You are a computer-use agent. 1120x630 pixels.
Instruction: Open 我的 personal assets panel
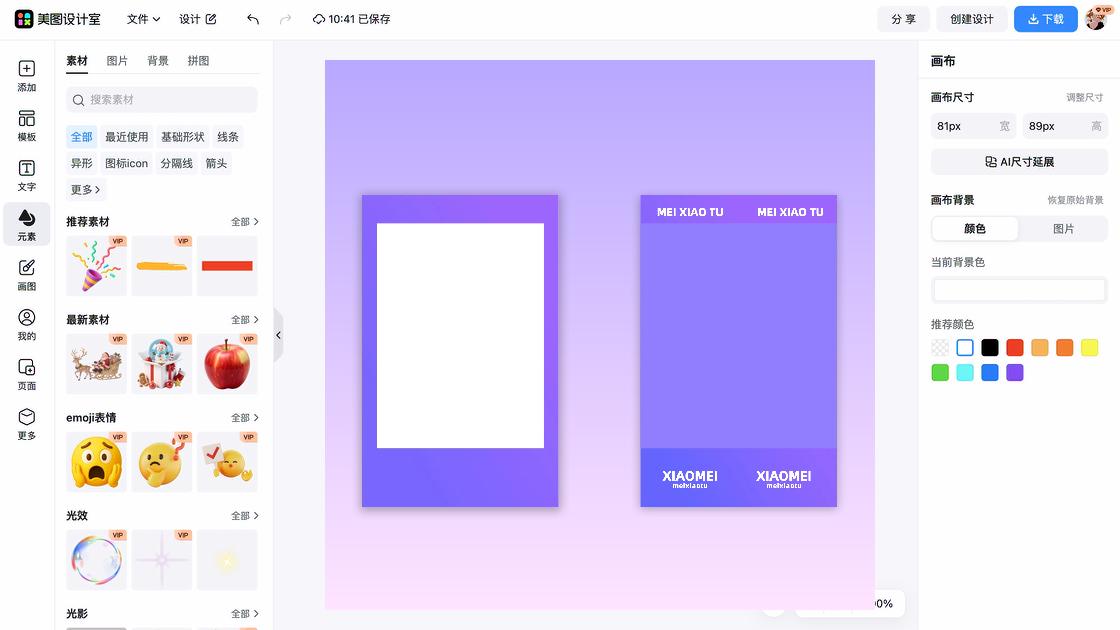[x=27, y=324]
